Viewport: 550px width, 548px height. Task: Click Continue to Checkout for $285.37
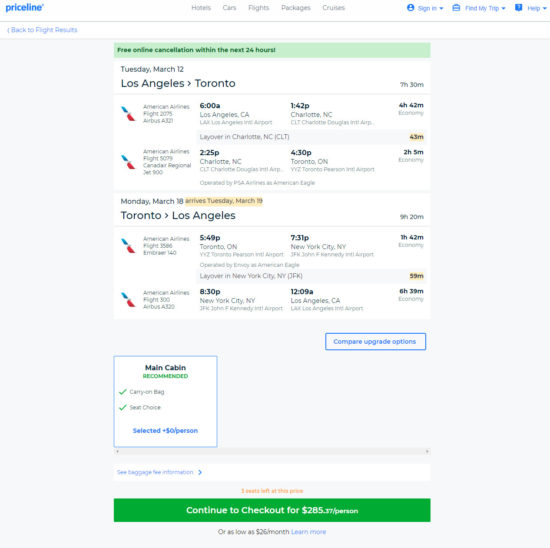pos(272,510)
